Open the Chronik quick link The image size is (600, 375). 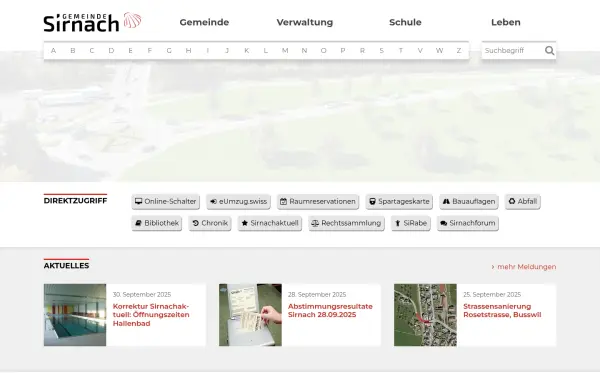(x=210, y=223)
